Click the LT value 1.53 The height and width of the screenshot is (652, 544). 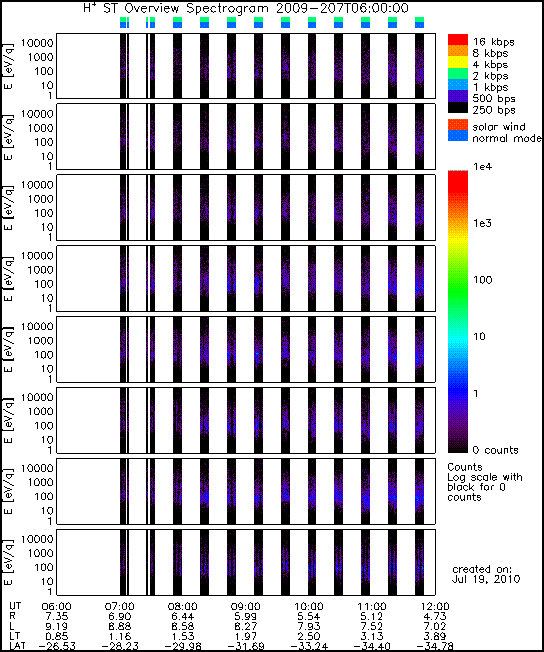tap(182, 637)
